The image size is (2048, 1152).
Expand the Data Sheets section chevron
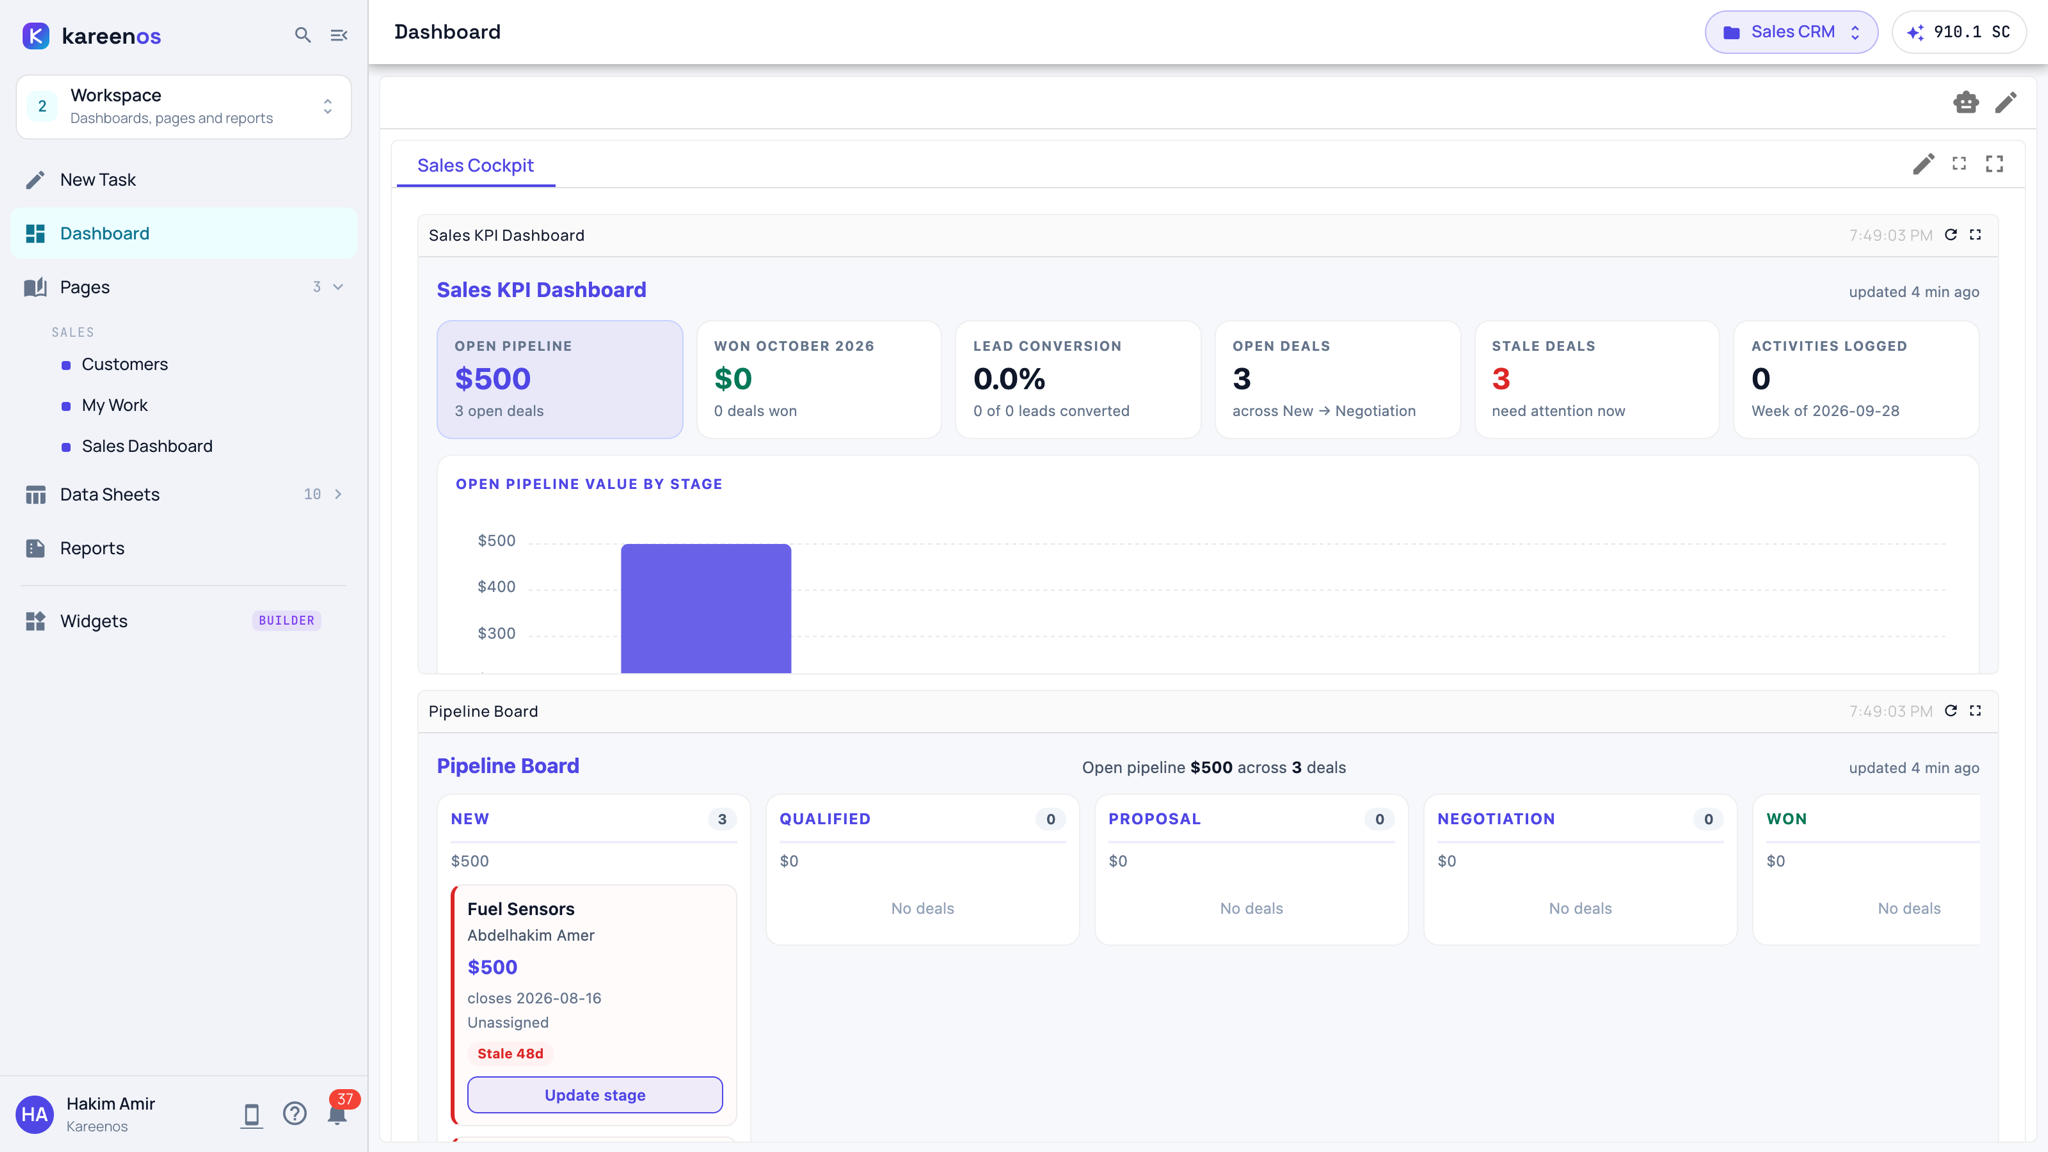338,494
